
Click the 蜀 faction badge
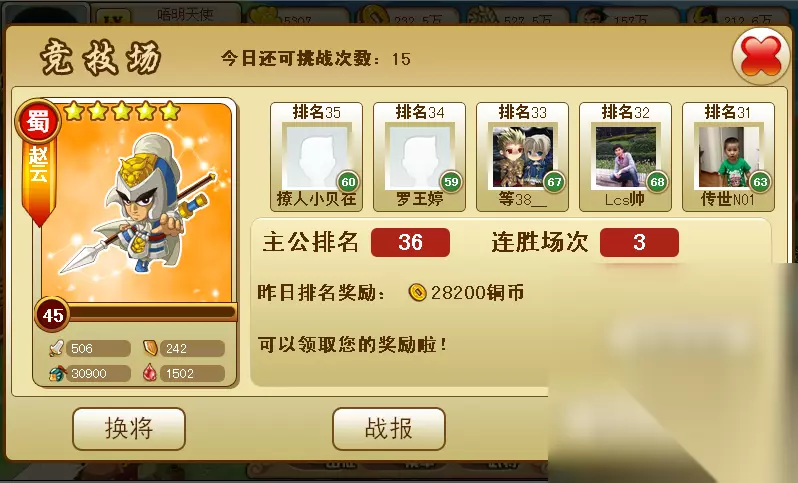click(38, 121)
